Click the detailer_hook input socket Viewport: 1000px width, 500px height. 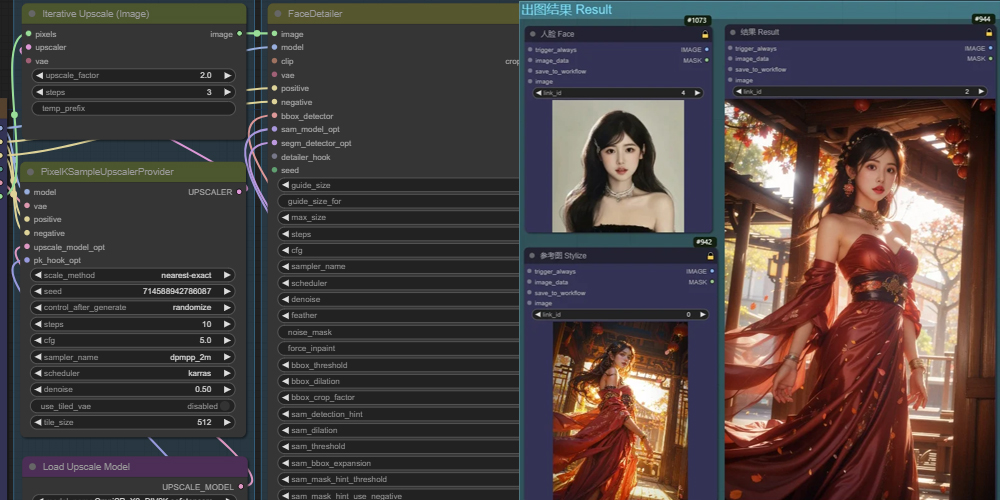(x=274, y=157)
